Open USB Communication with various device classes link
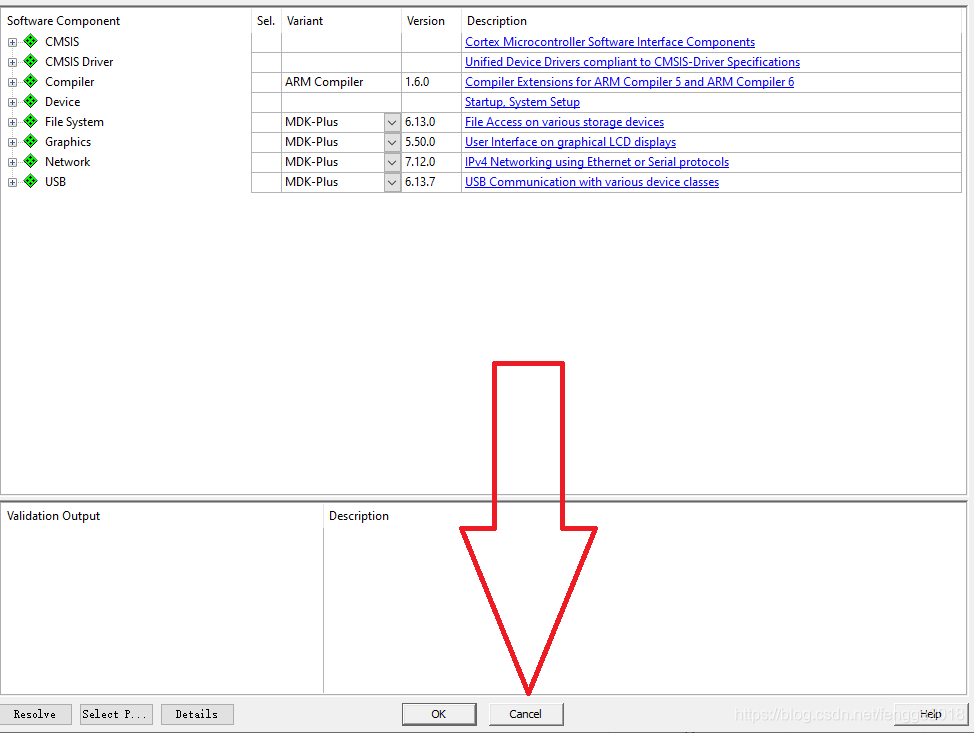This screenshot has height=733, width=974. (592, 181)
